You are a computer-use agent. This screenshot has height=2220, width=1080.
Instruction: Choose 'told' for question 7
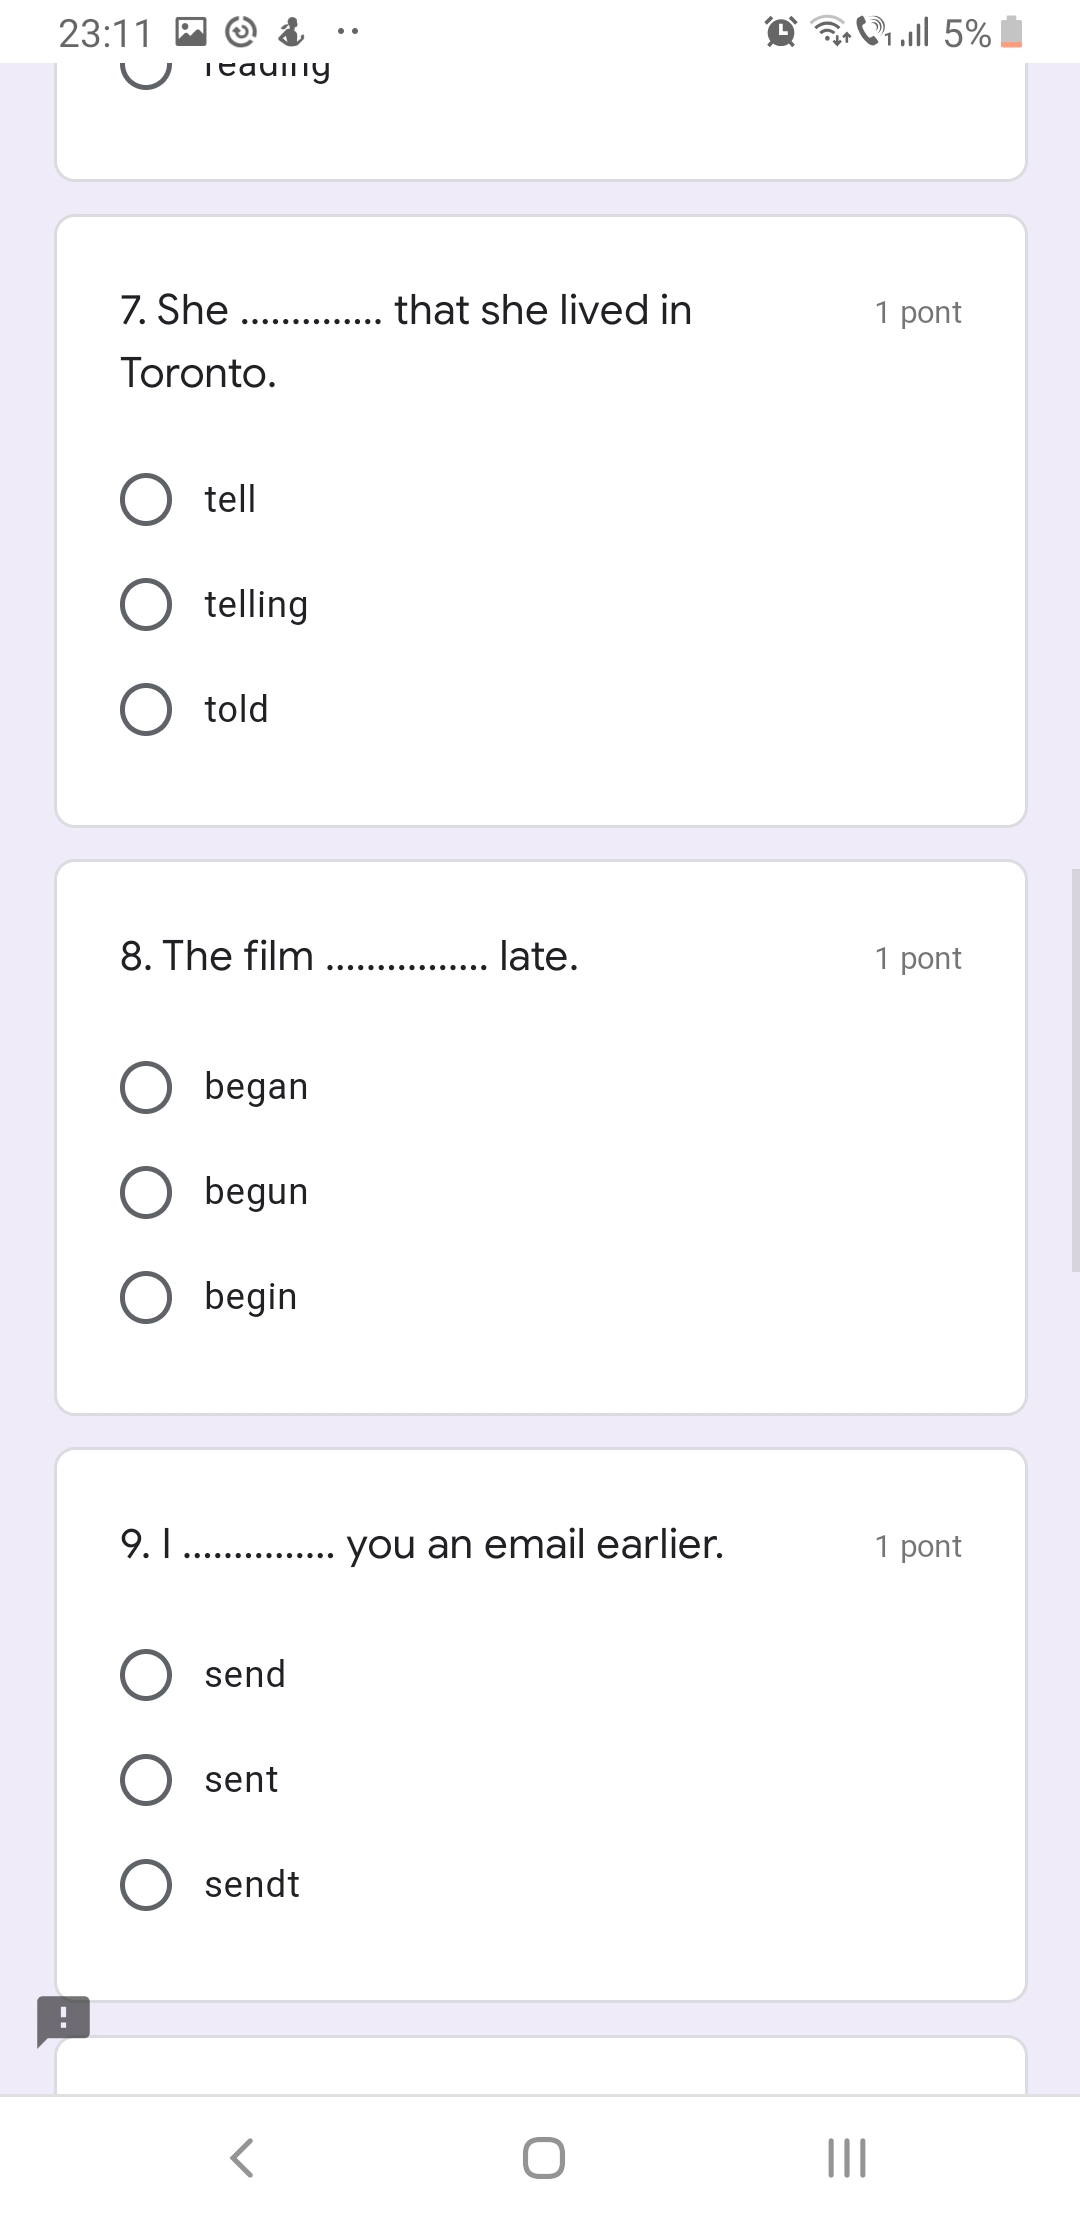[x=146, y=709]
